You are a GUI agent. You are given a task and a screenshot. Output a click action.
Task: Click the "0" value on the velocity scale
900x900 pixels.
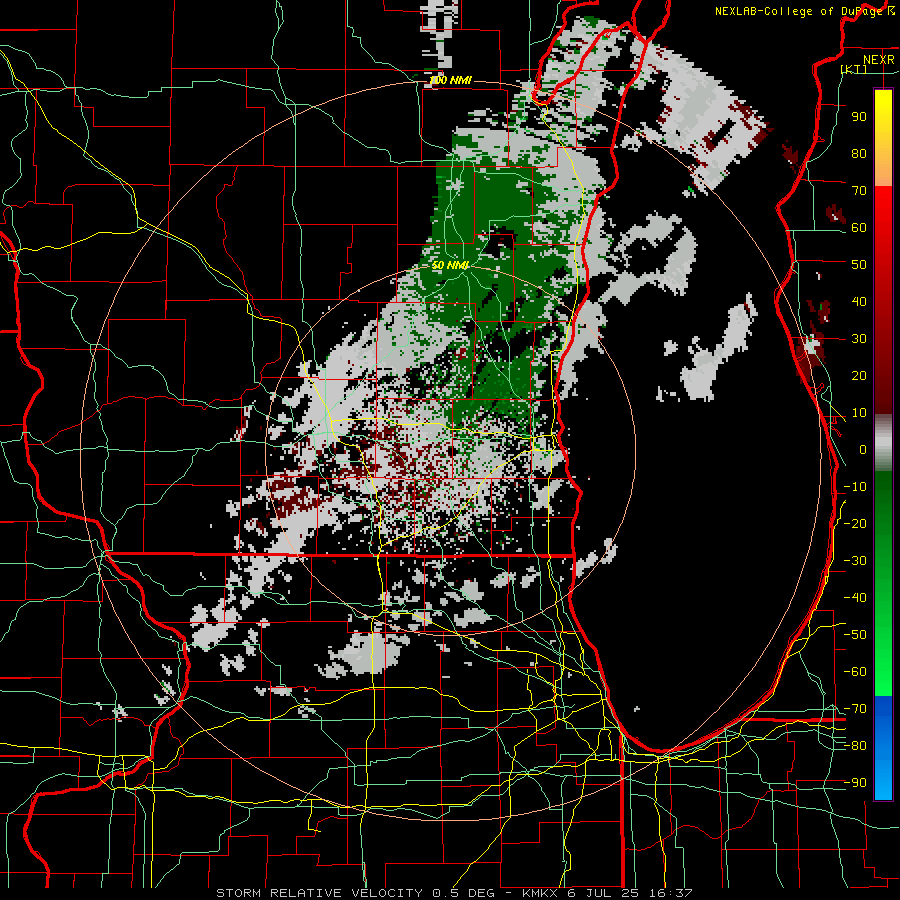click(x=863, y=449)
